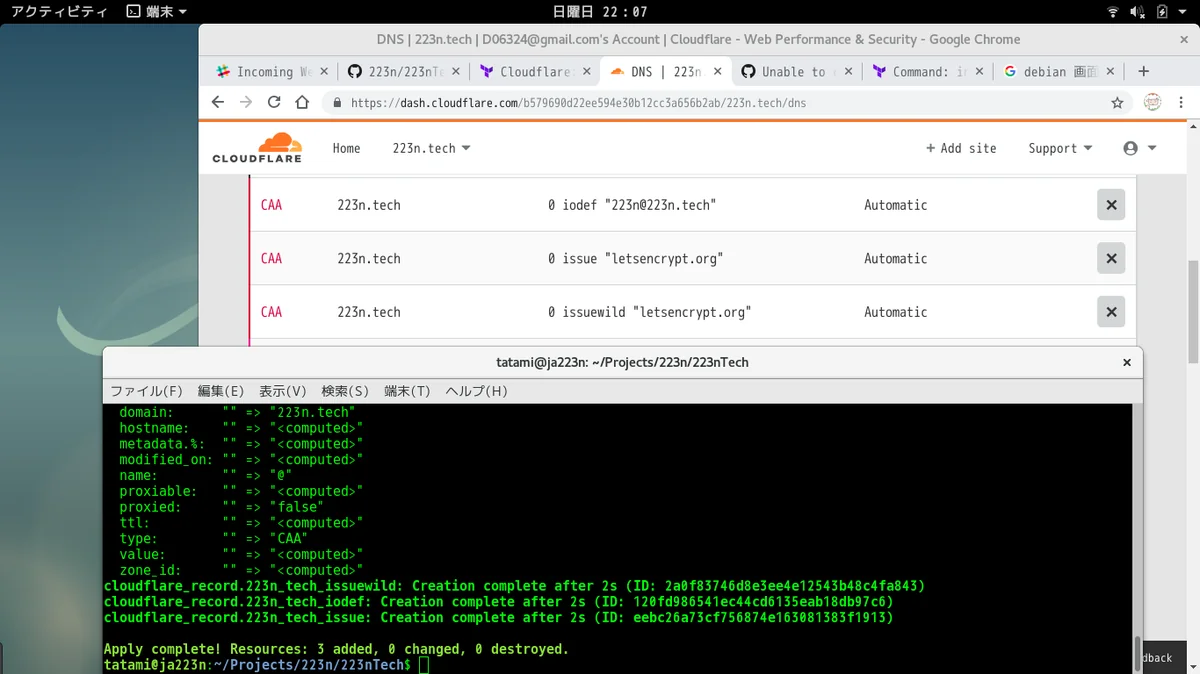Click the Chrome address bar URL
Viewport: 1200px width, 674px height.
pyautogui.click(x=579, y=103)
